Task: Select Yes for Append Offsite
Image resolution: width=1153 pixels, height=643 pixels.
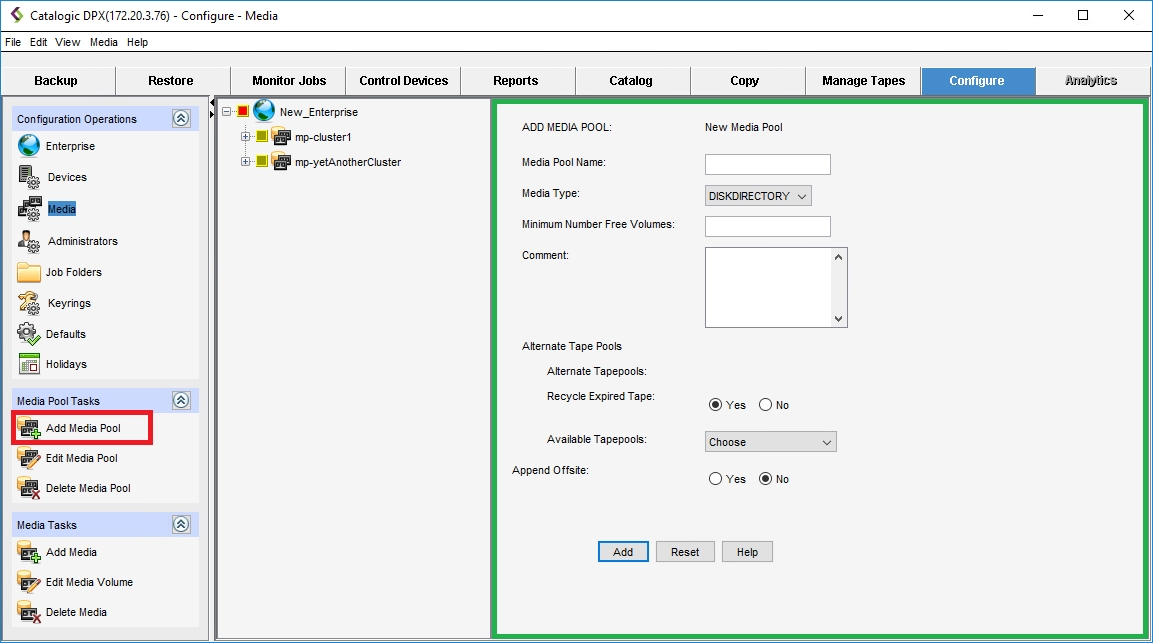Action: point(715,479)
